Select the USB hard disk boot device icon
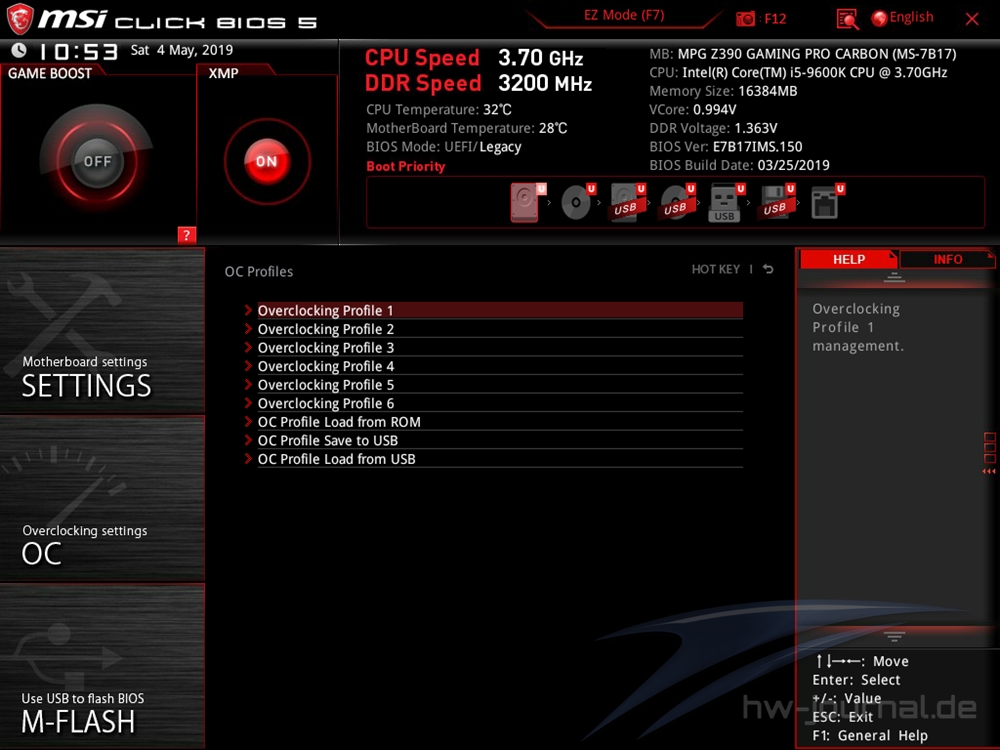 (x=627, y=202)
